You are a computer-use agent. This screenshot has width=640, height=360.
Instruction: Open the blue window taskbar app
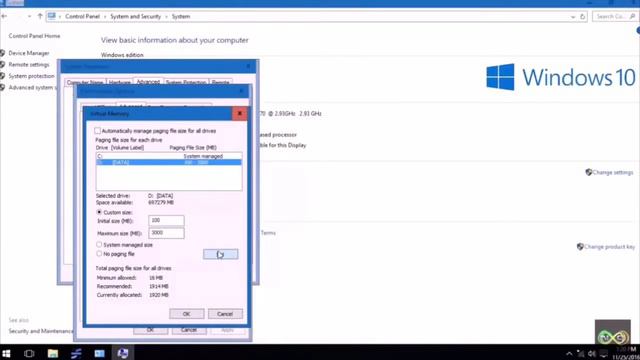coord(100,353)
